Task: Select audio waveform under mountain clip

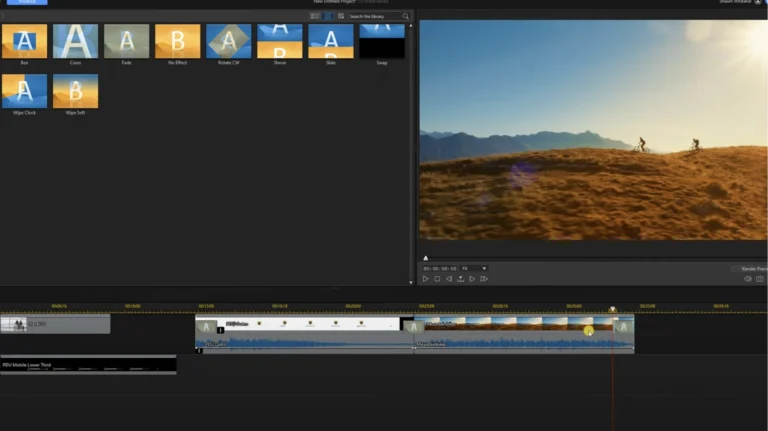Action: [524, 344]
